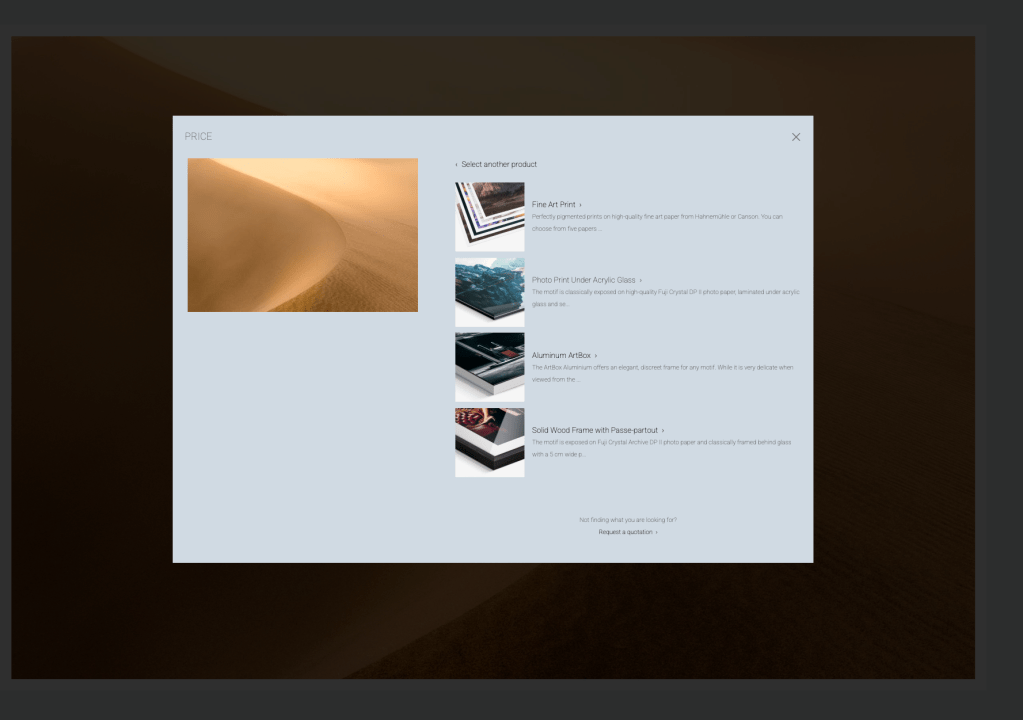
Task: Click the Solid Wood Frame description text
Action: (x=660, y=448)
